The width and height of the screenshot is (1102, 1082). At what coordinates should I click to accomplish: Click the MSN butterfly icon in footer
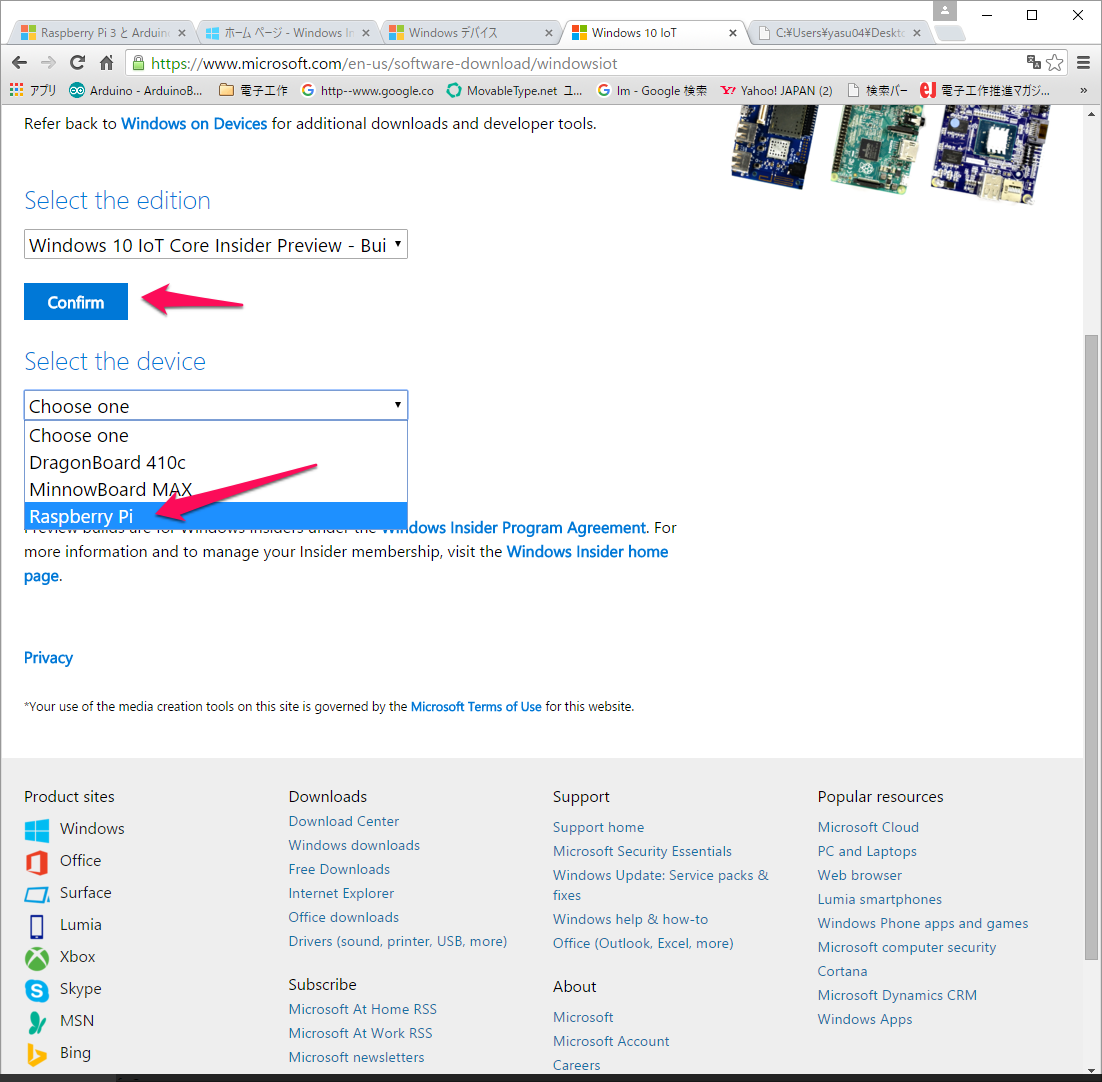(37, 1022)
